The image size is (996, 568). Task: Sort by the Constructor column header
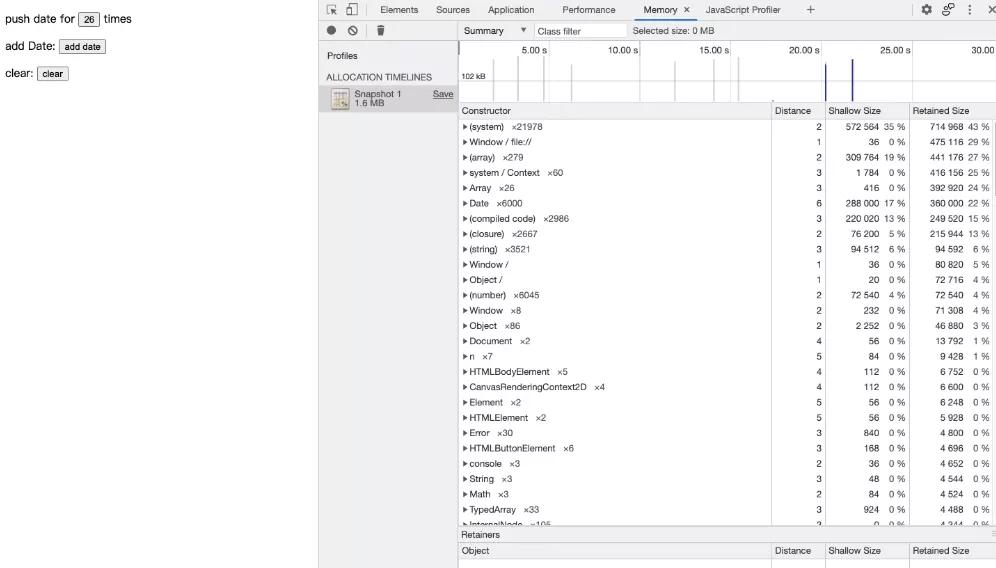coord(615,111)
